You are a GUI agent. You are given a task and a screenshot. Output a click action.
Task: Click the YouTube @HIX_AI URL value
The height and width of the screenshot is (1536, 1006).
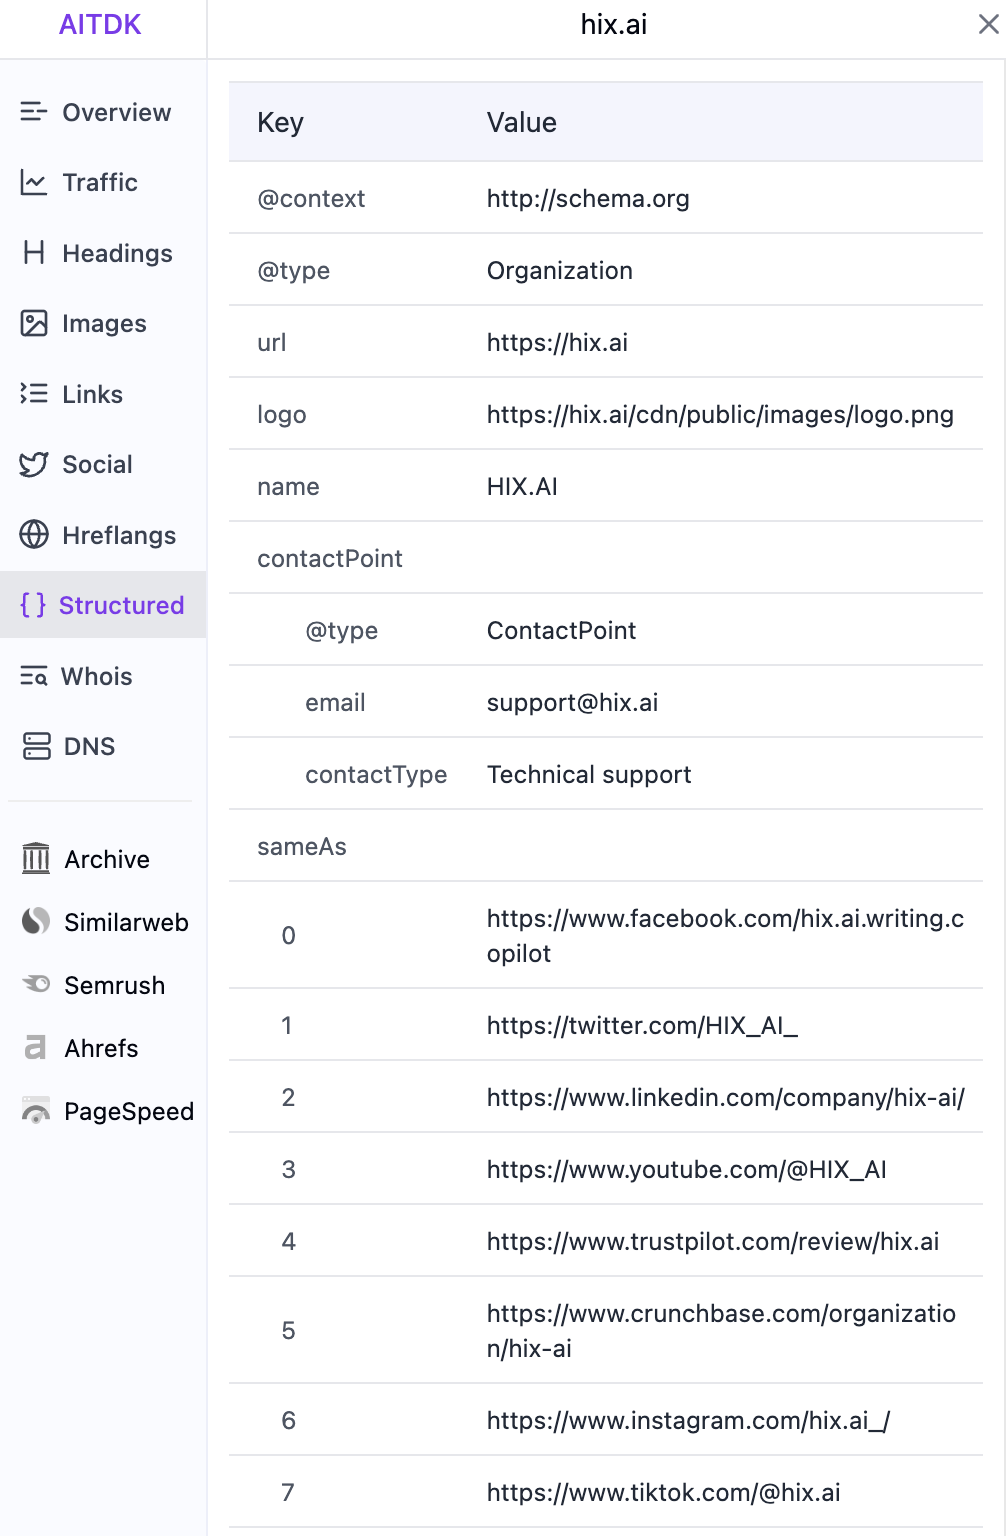[687, 1169]
